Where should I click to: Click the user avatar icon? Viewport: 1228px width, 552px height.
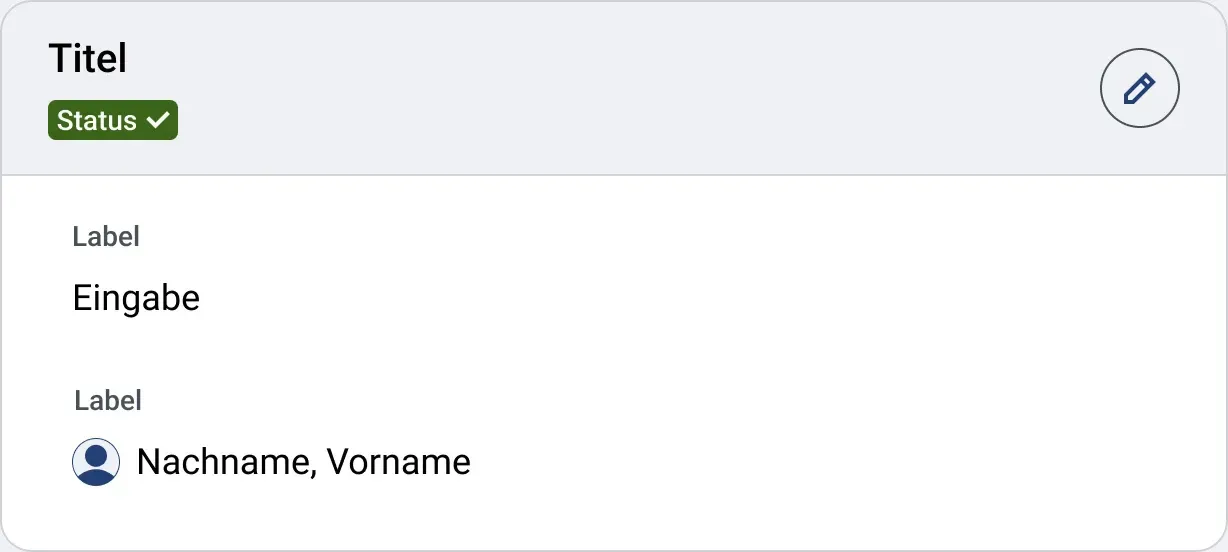[x=96, y=462]
